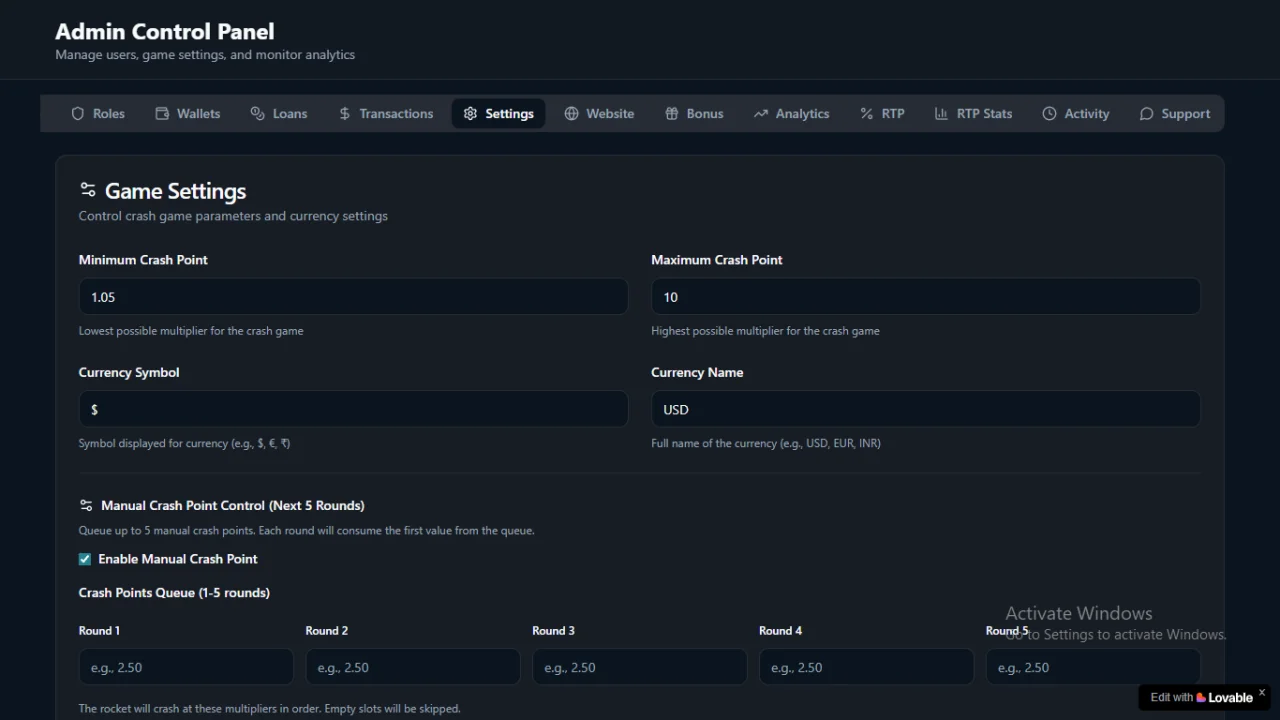This screenshot has height=720, width=1280.
Task: Click the shield icon beside Roles
Action: point(78,114)
